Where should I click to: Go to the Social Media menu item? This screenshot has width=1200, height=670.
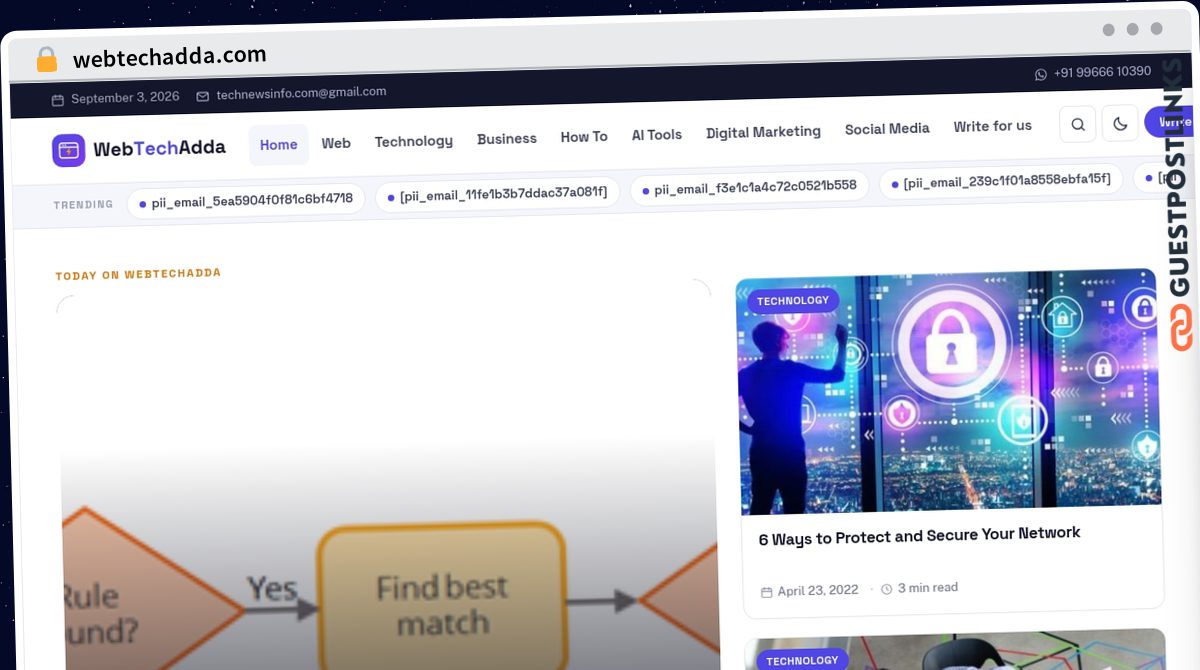pyautogui.click(x=887, y=128)
